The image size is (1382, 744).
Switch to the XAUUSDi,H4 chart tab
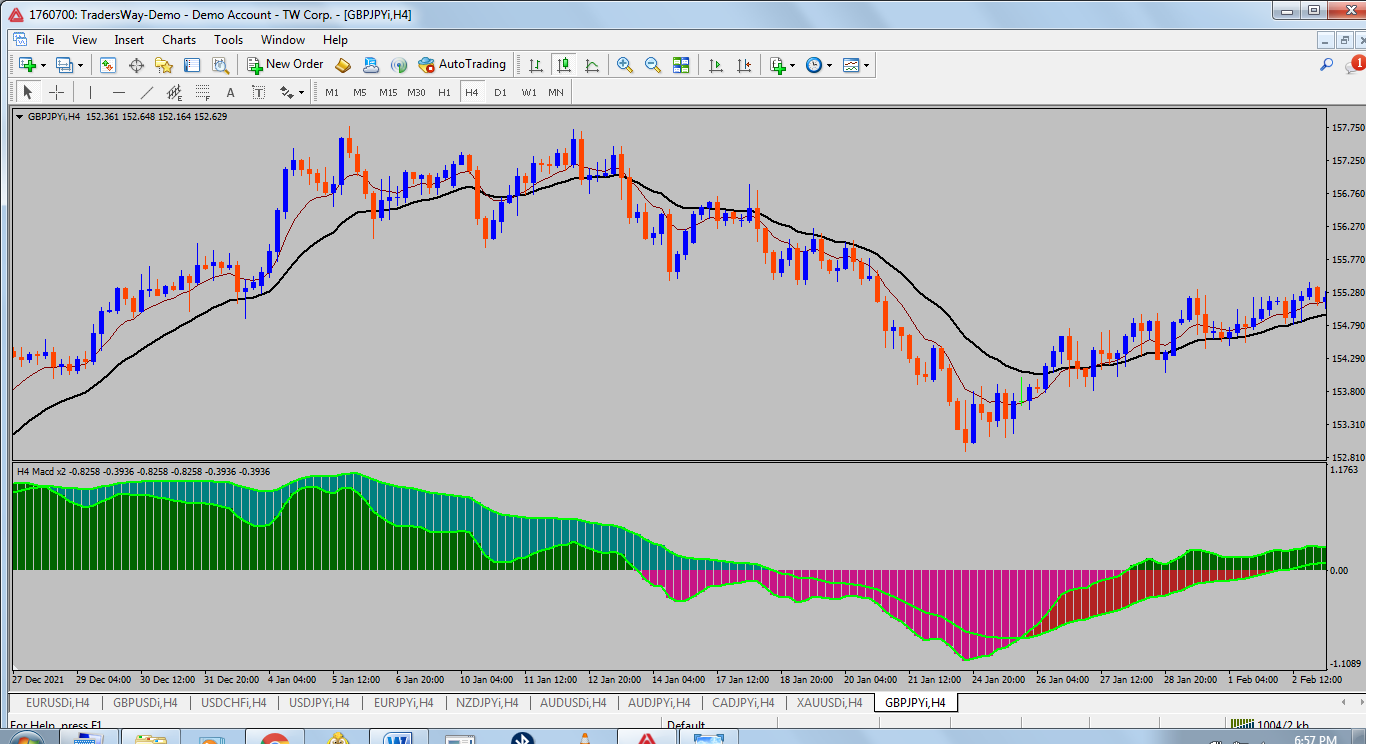830,703
